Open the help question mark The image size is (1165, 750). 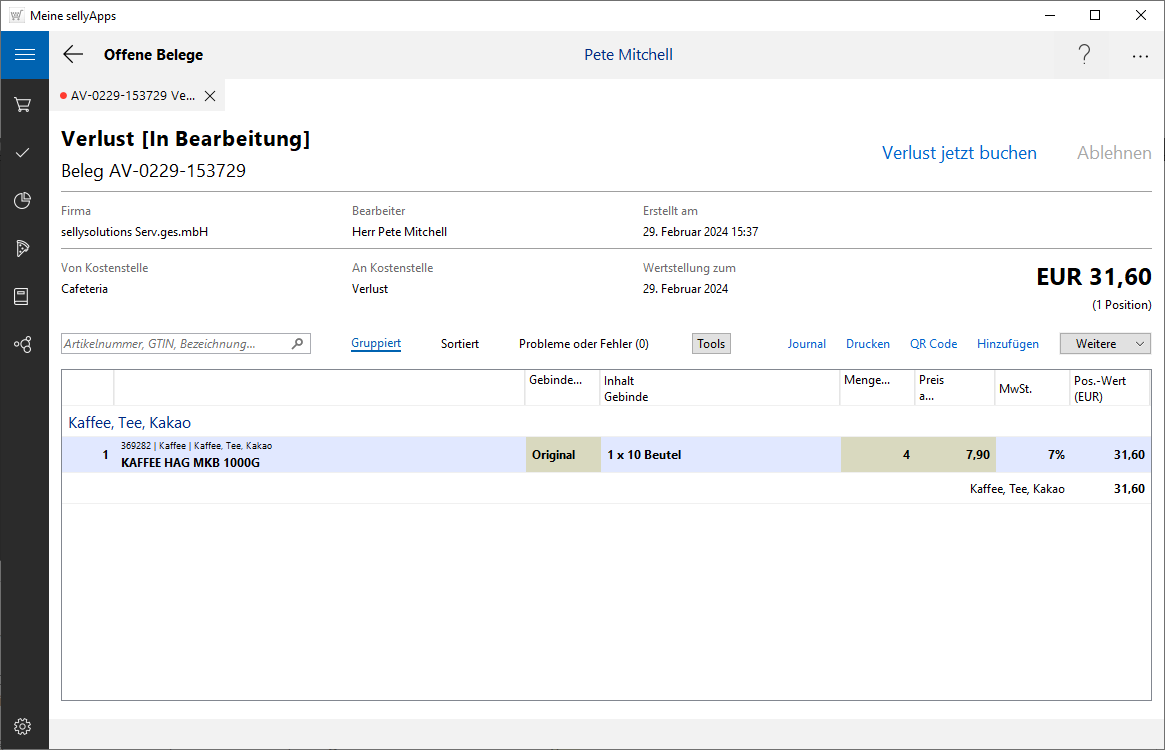pos(1084,55)
